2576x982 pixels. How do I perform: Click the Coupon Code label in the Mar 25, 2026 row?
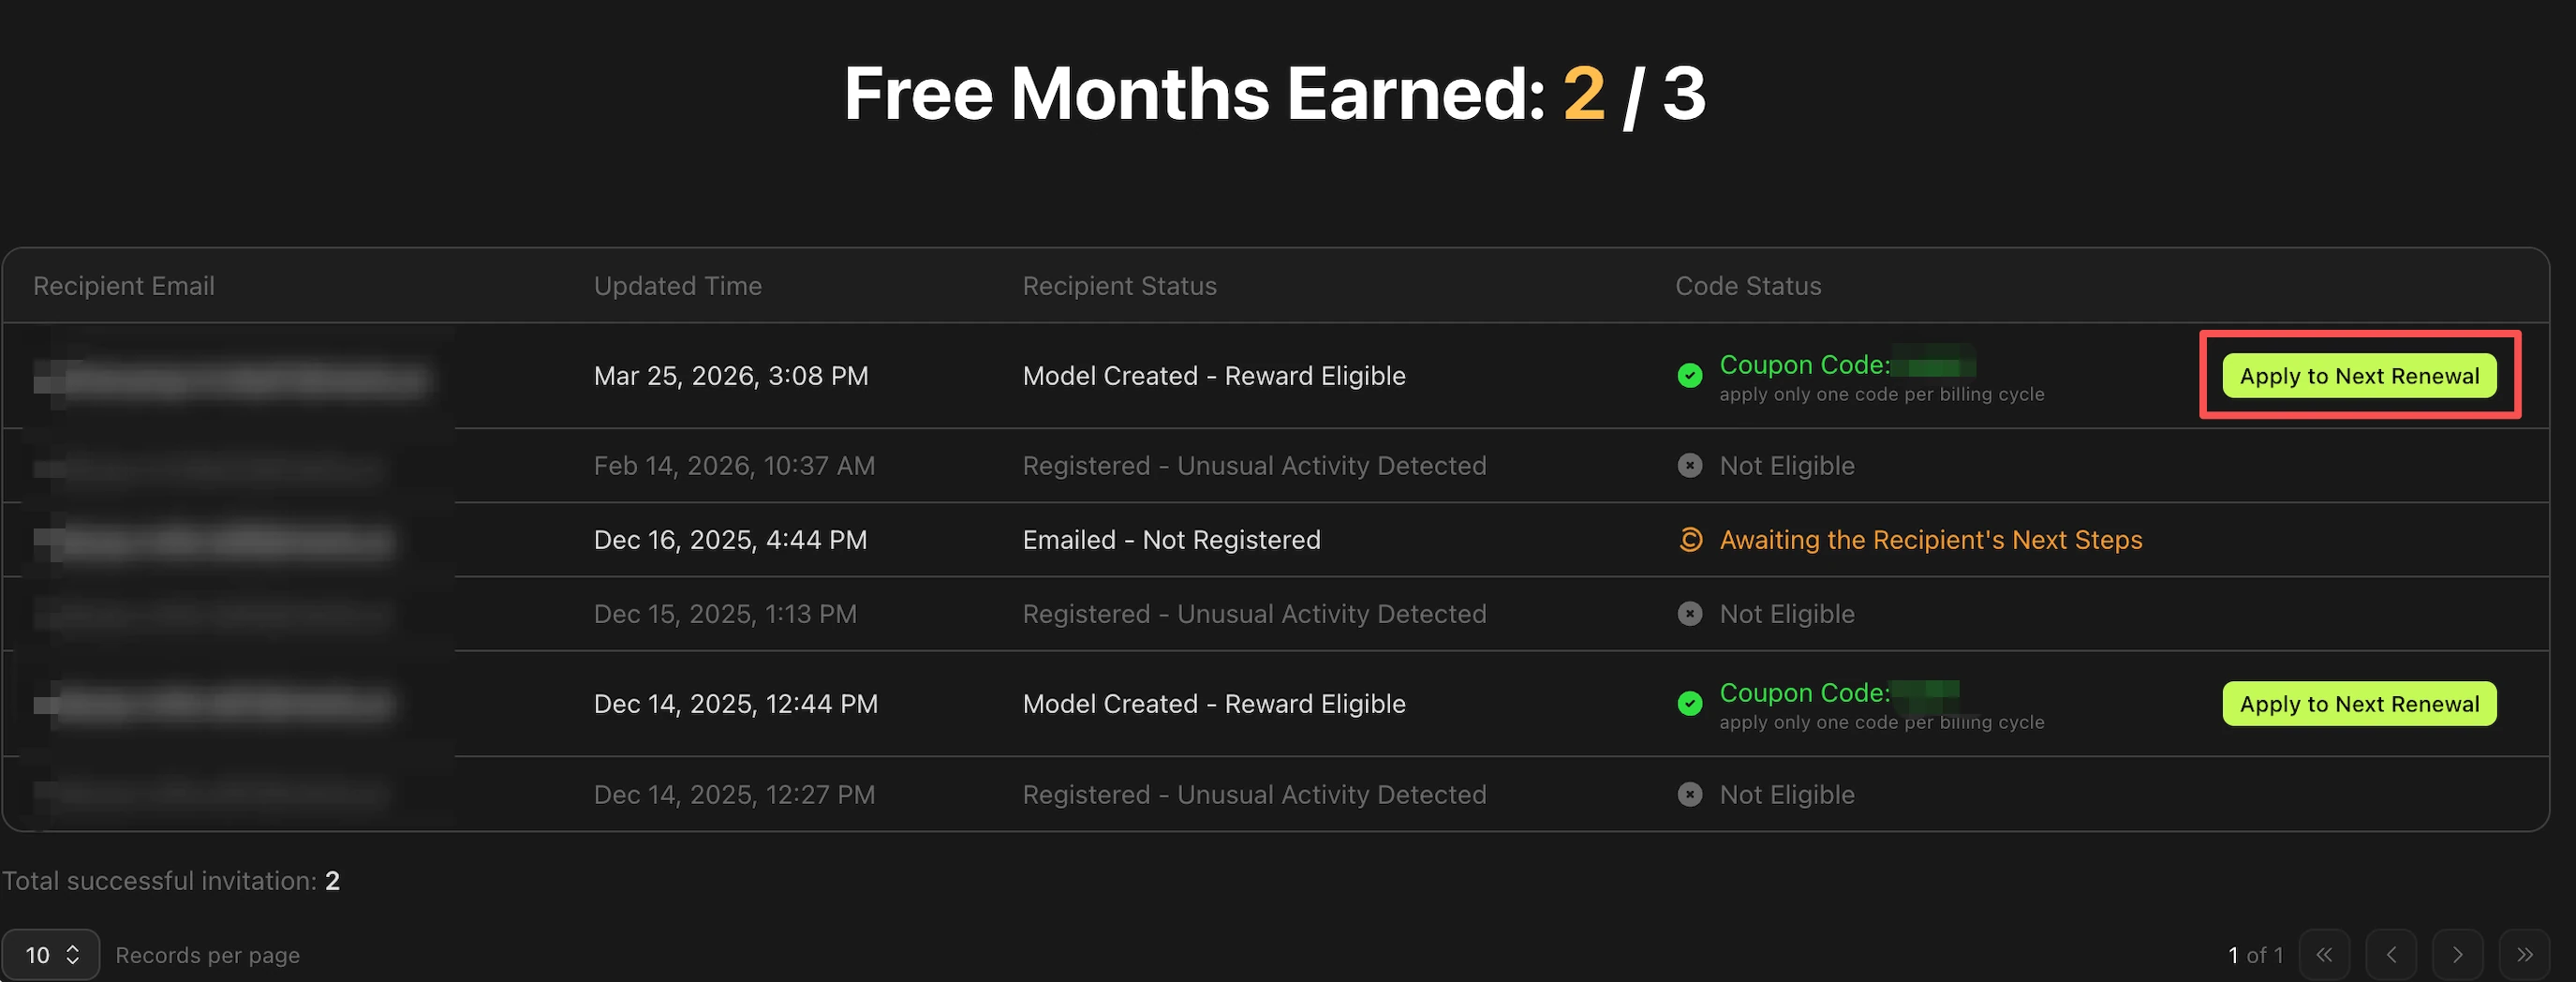[x=1805, y=365]
